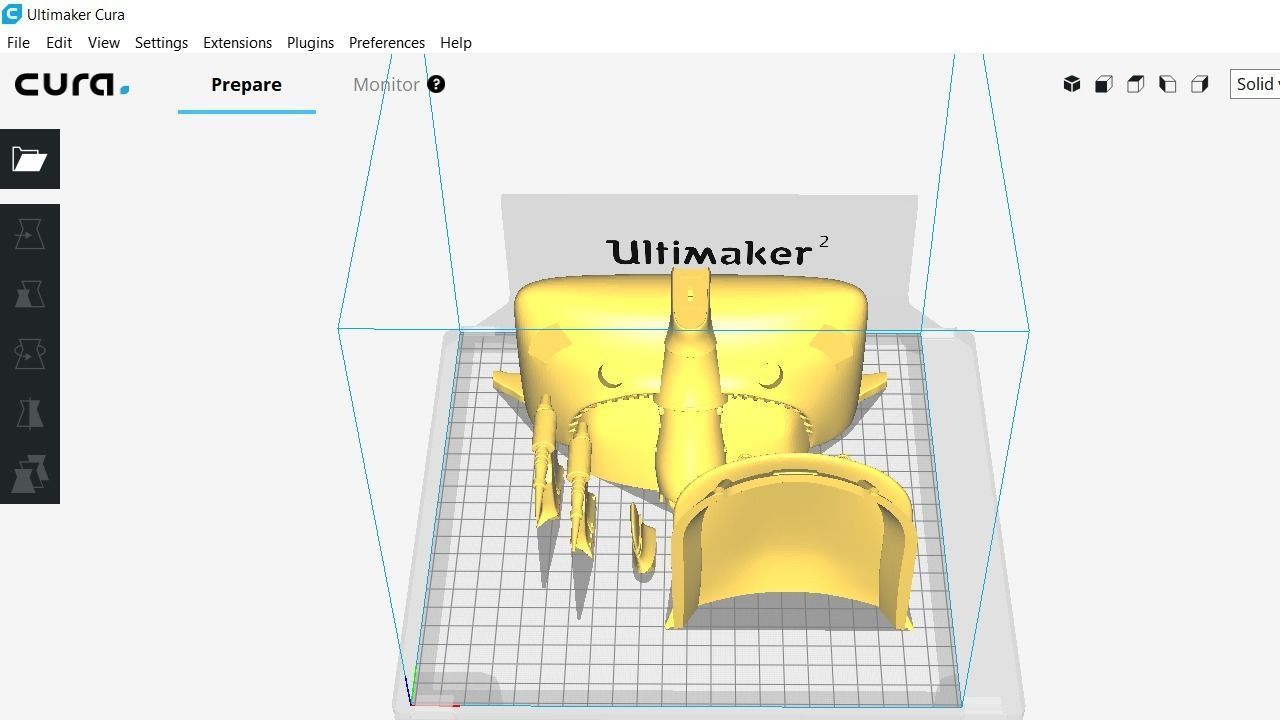Click the Monitor help question mark icon
Viewport: 1280px width, 720px height.
(436, 84)
